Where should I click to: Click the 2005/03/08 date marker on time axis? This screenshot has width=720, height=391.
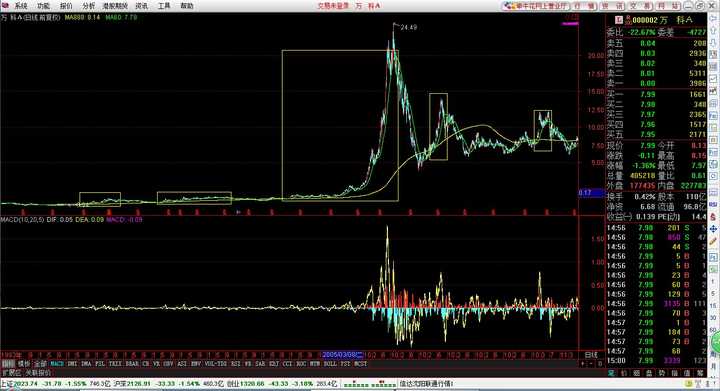(x=343, y=355)
